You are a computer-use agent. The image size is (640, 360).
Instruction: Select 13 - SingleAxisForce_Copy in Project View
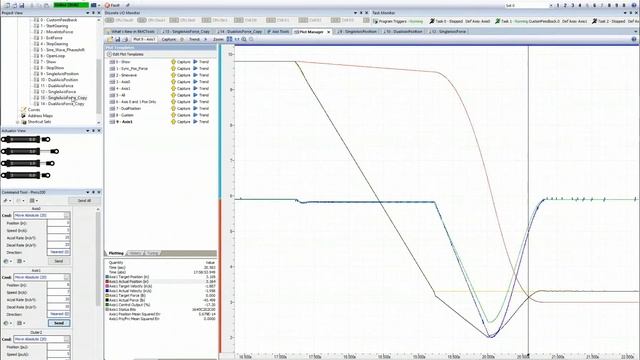pos(63,98)
